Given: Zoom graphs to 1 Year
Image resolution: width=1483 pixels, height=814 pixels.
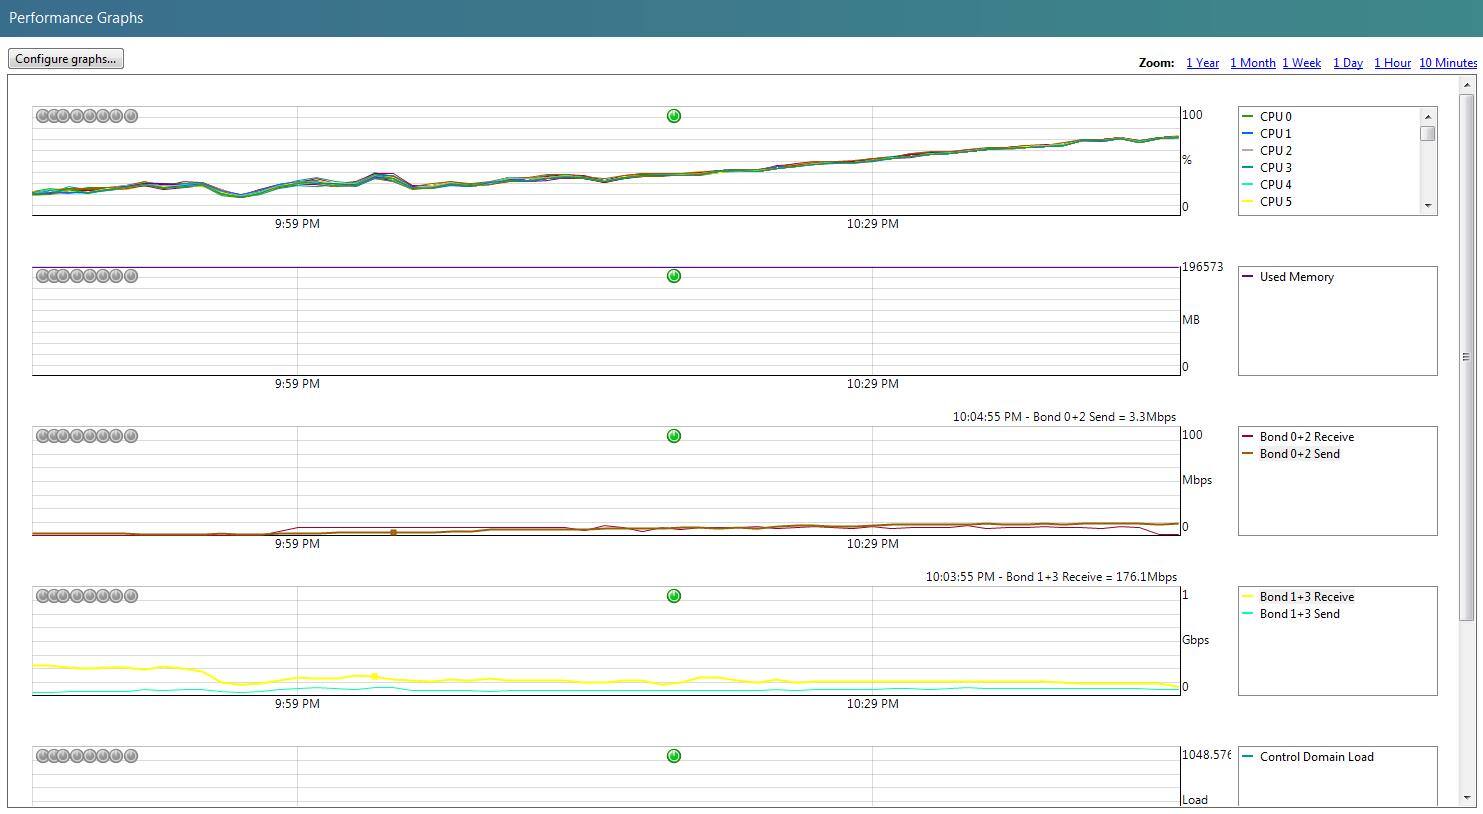Looking at the screenshot, I should pyautogui.click(x=1202, y=63).
